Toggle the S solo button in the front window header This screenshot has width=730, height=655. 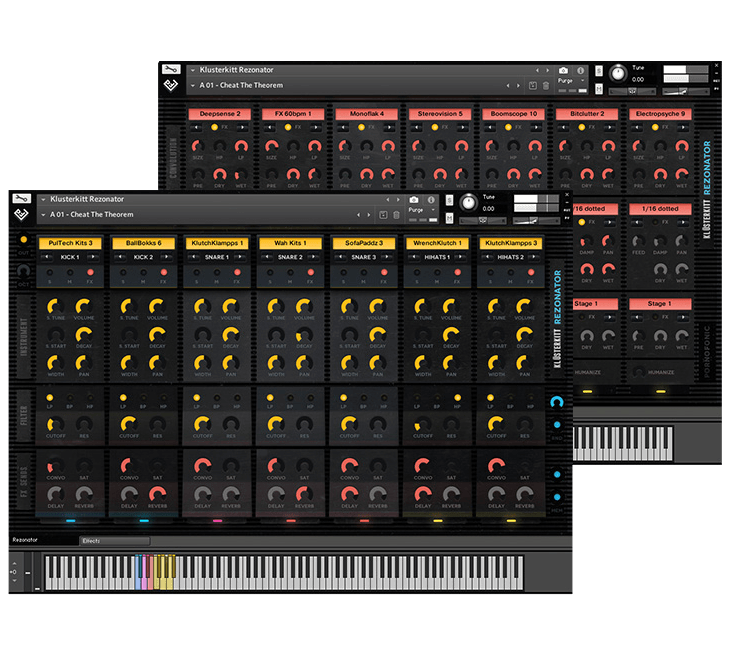(x=449, y=201)
